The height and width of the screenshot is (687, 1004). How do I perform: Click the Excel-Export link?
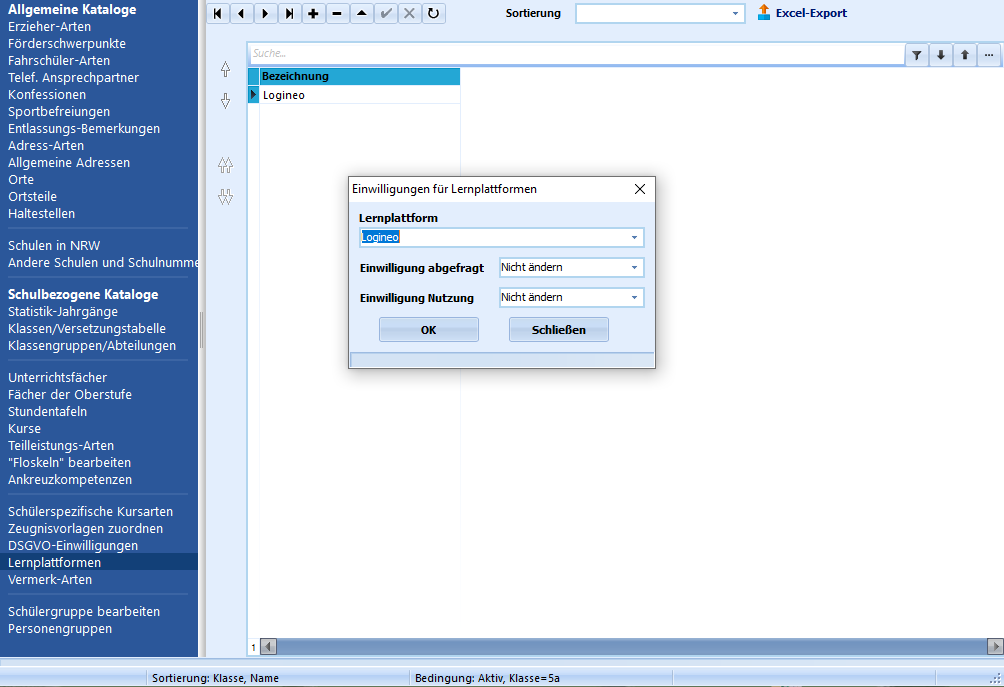pyautogui.click(x=811, y=13)
